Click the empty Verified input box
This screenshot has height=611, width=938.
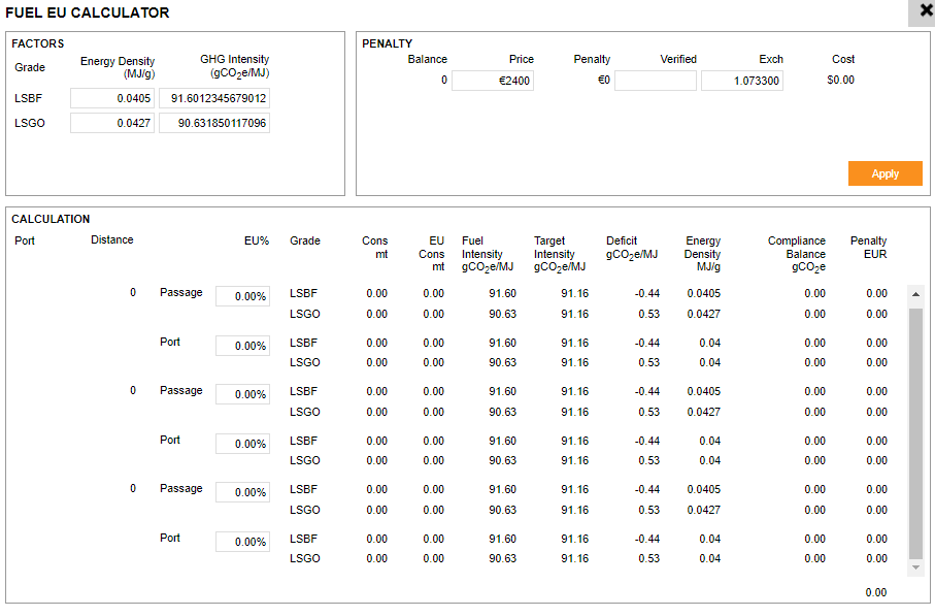(655, 81)
